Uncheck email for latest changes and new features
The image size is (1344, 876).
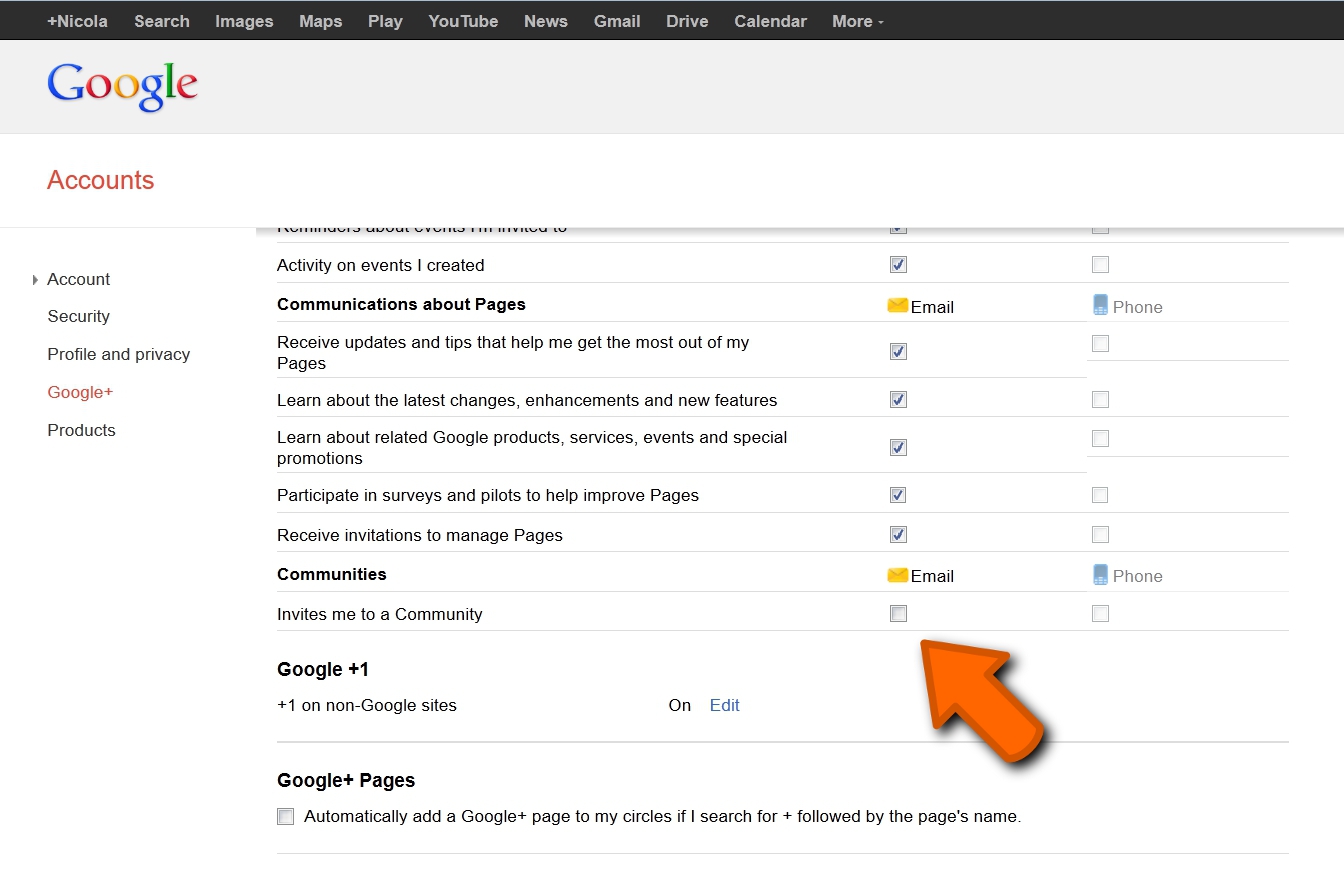click(898, 399)
